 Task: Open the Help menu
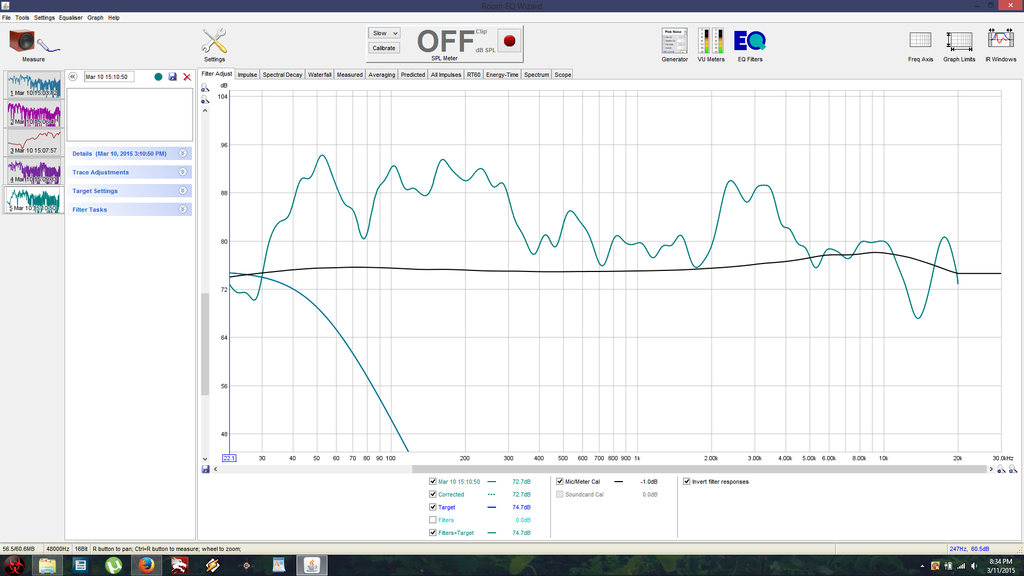[x=114, y=18]
